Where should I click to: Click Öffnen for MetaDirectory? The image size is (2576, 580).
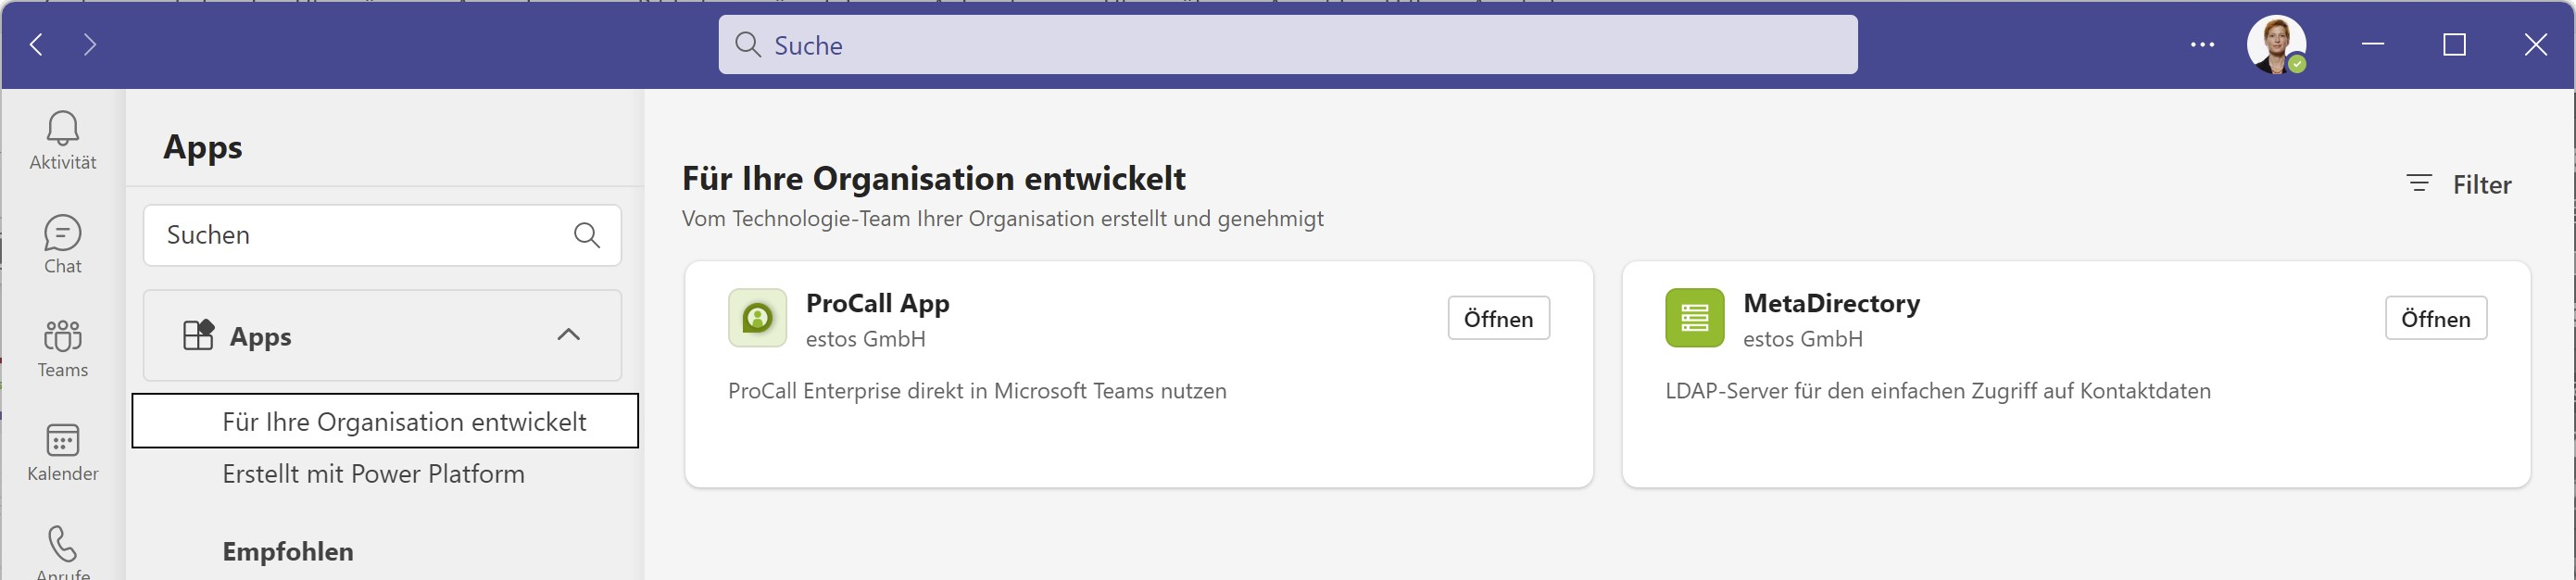pyautogui.click(x=2435, y=319)
